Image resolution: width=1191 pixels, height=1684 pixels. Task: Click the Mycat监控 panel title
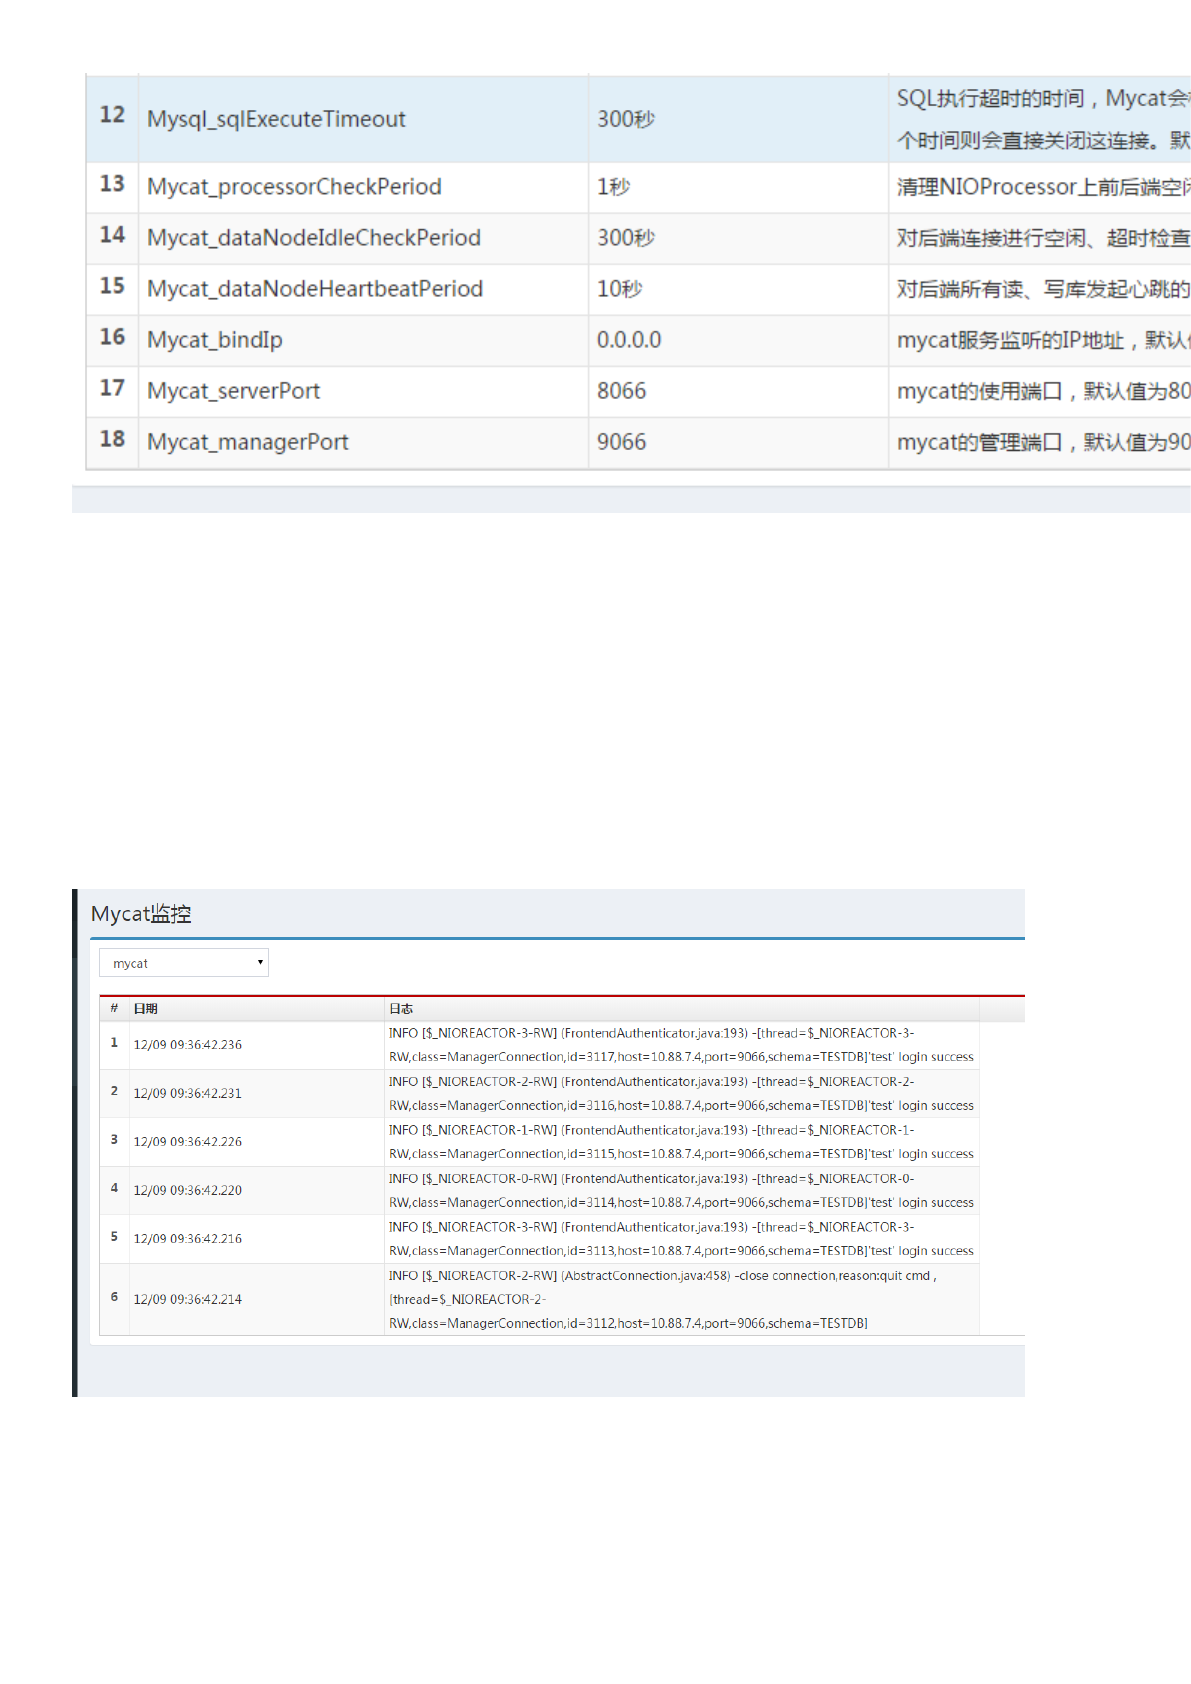coord(141,914)
